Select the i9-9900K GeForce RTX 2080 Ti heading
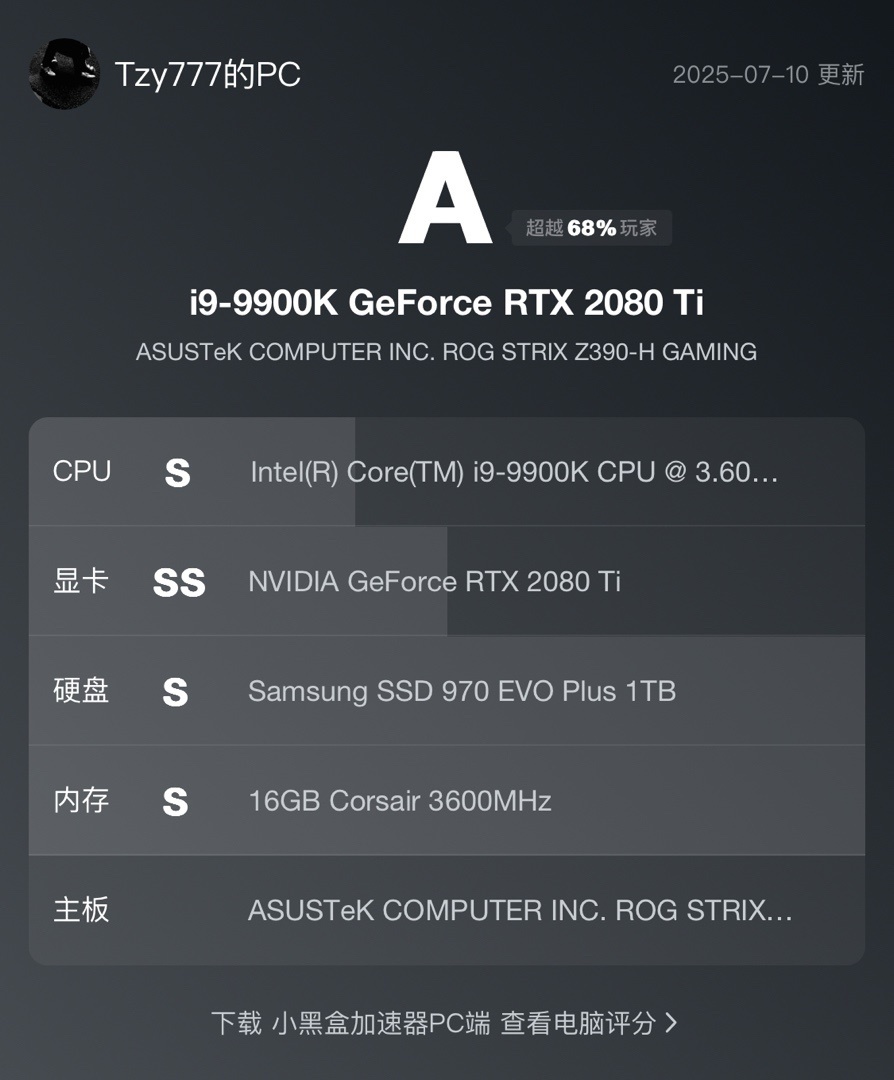The image size is (894, 1080). 446,302
